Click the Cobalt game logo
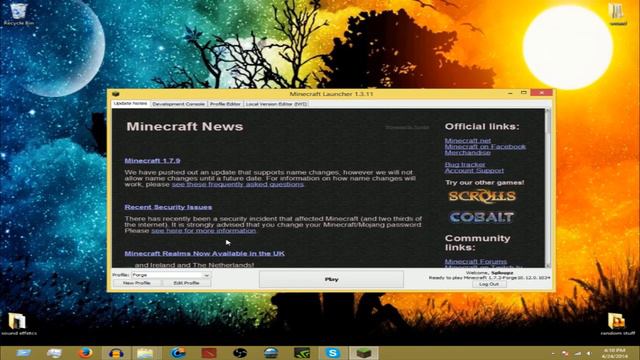This screenshot has width=640, height=360. click(x=482, y=217)
